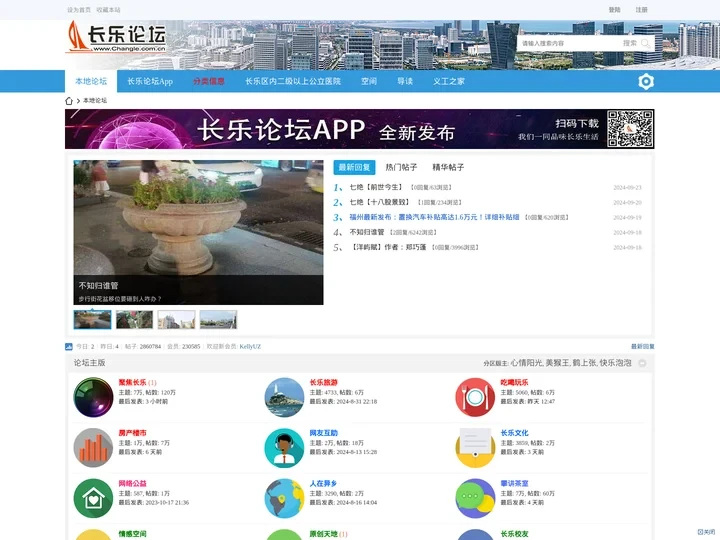Open 长乐区内二级以上公立医院 menu item
This screenshot has width=720, height=540.
pos(293,81)
